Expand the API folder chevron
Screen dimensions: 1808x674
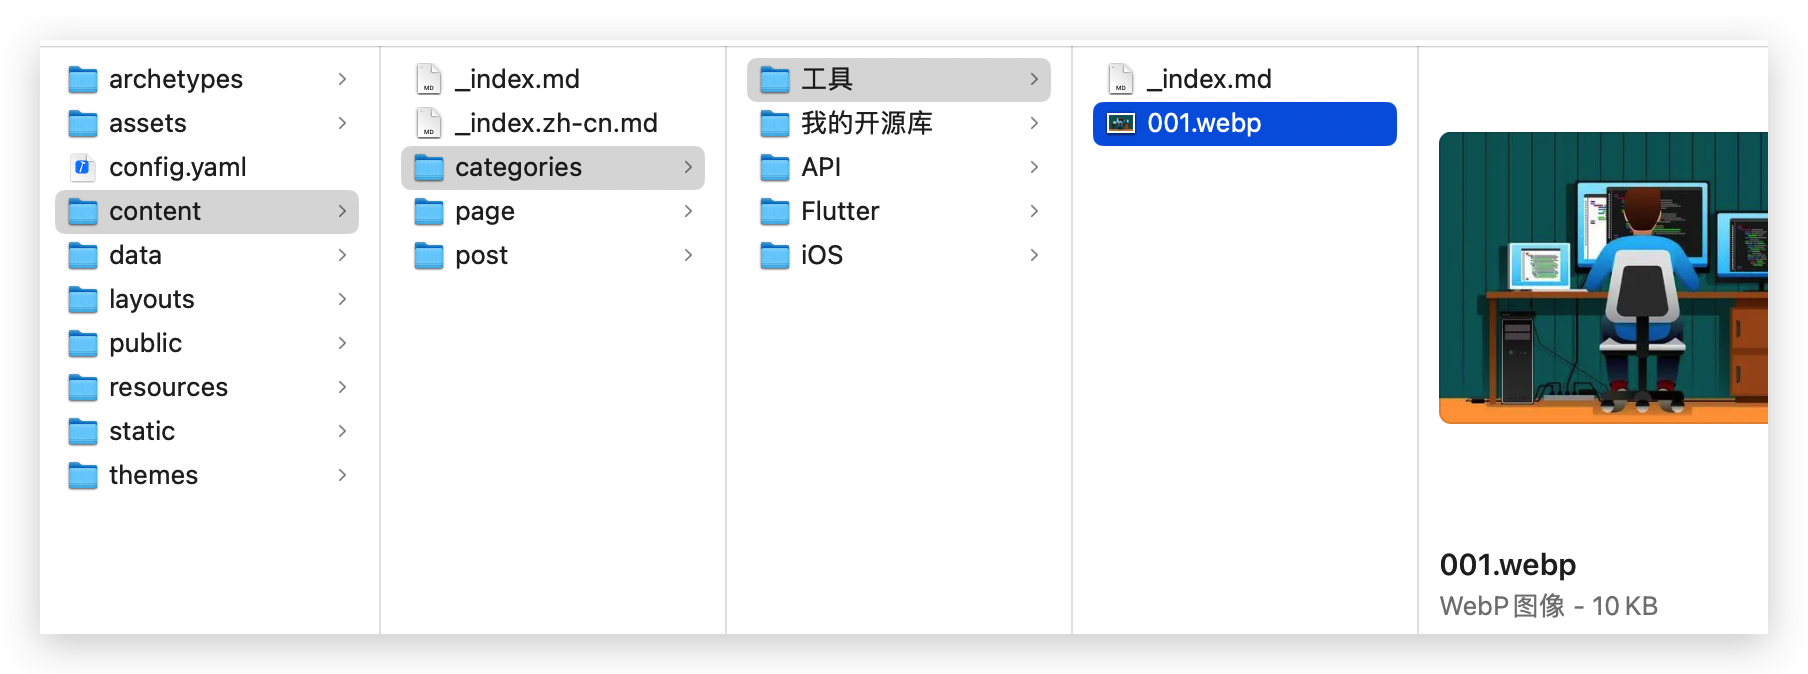pos(1034,167)
